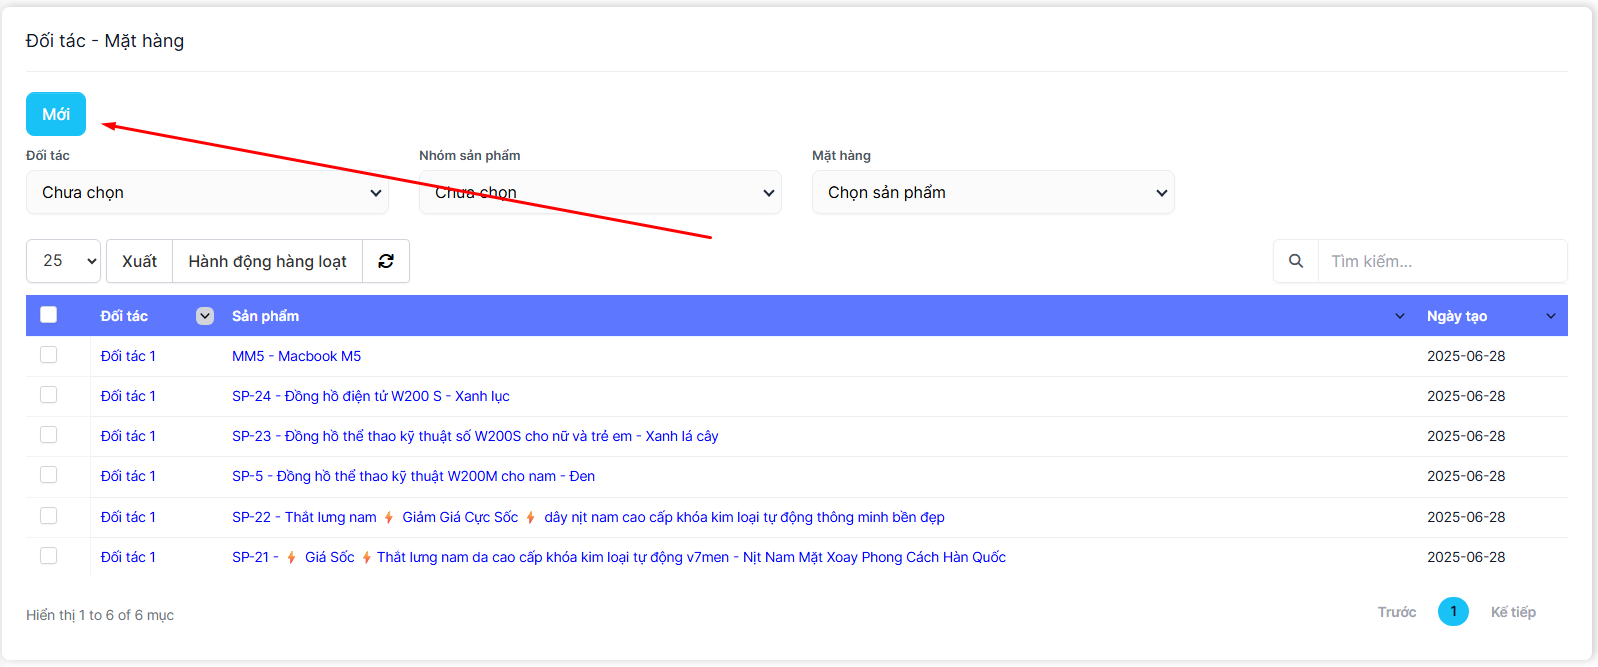Expand the Nhóm sản phẩm dropdown

pyautogui.click(x=600, y=192)
